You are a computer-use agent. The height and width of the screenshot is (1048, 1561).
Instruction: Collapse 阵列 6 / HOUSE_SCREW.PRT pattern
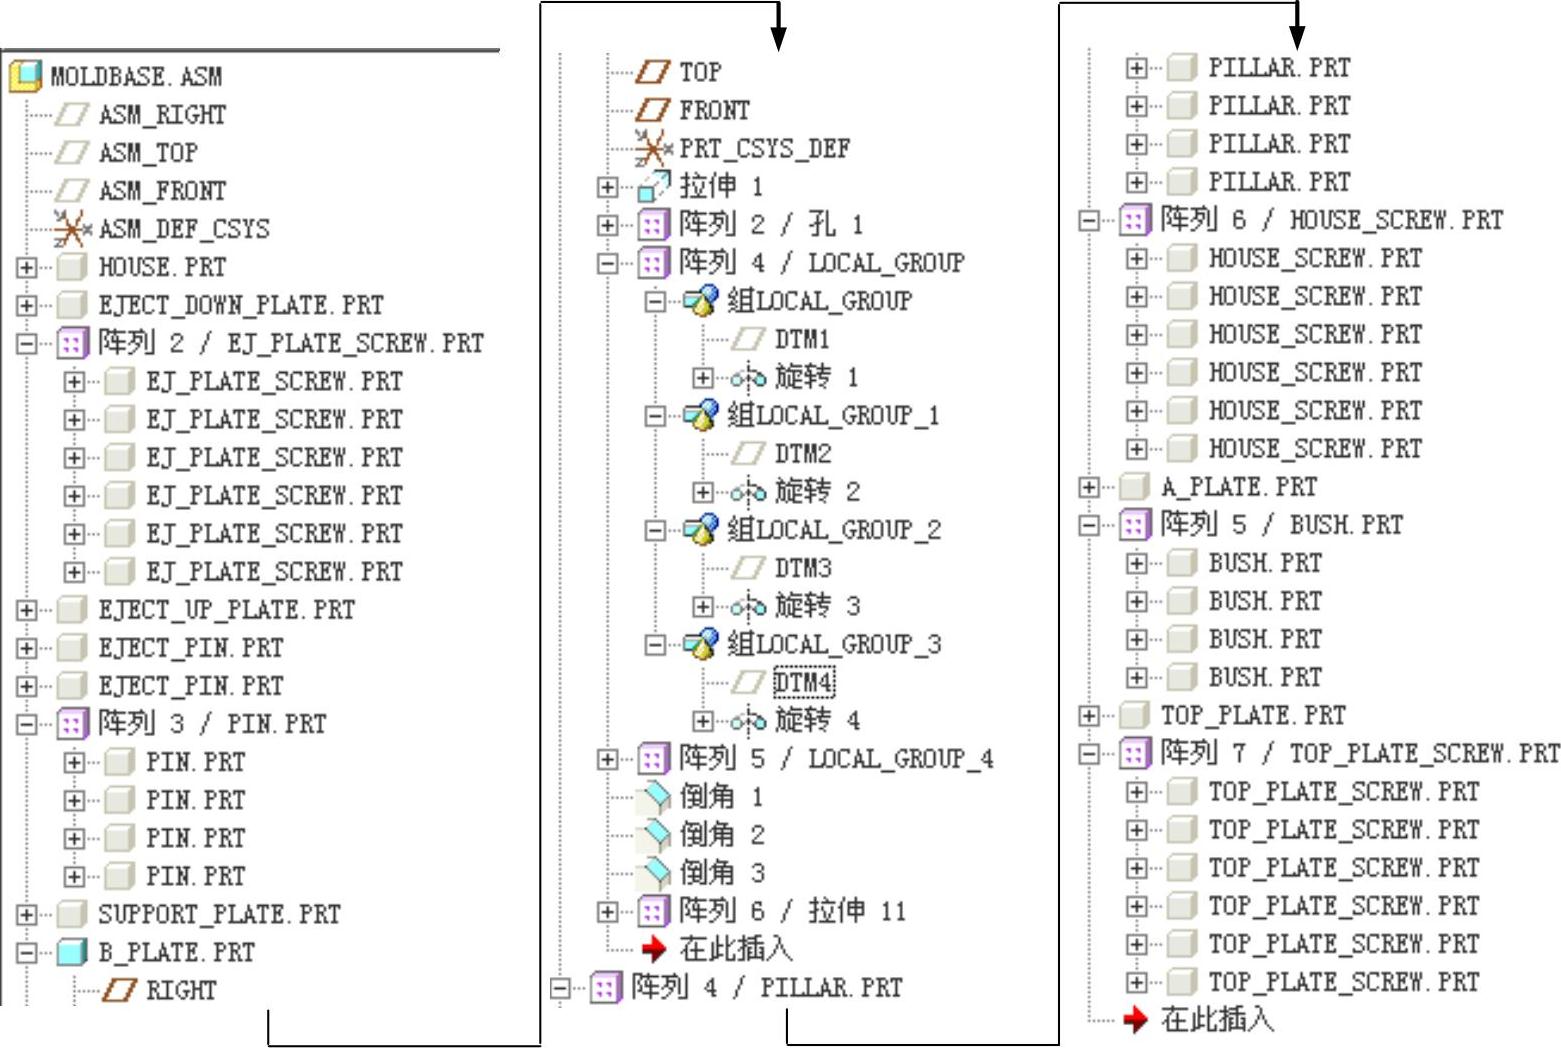[1089, 220]
